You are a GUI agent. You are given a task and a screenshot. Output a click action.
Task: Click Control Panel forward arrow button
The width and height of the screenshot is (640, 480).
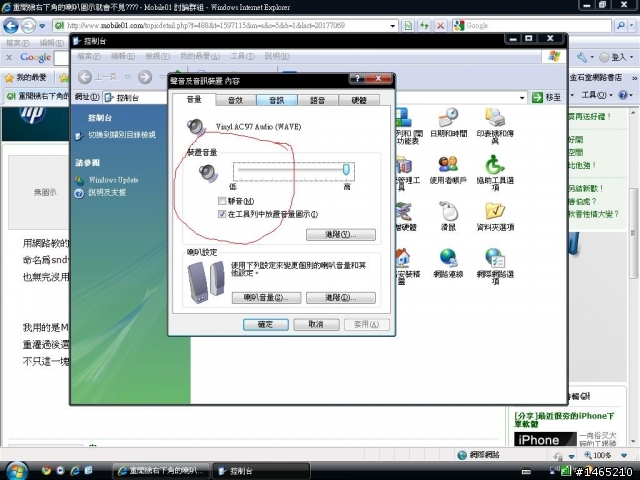145,77
